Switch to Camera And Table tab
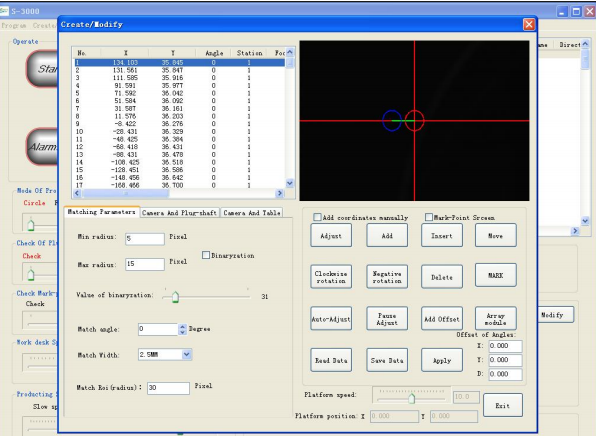Image resolution: width=596 pixels, height=436 pixels. [x=252, y=213]
